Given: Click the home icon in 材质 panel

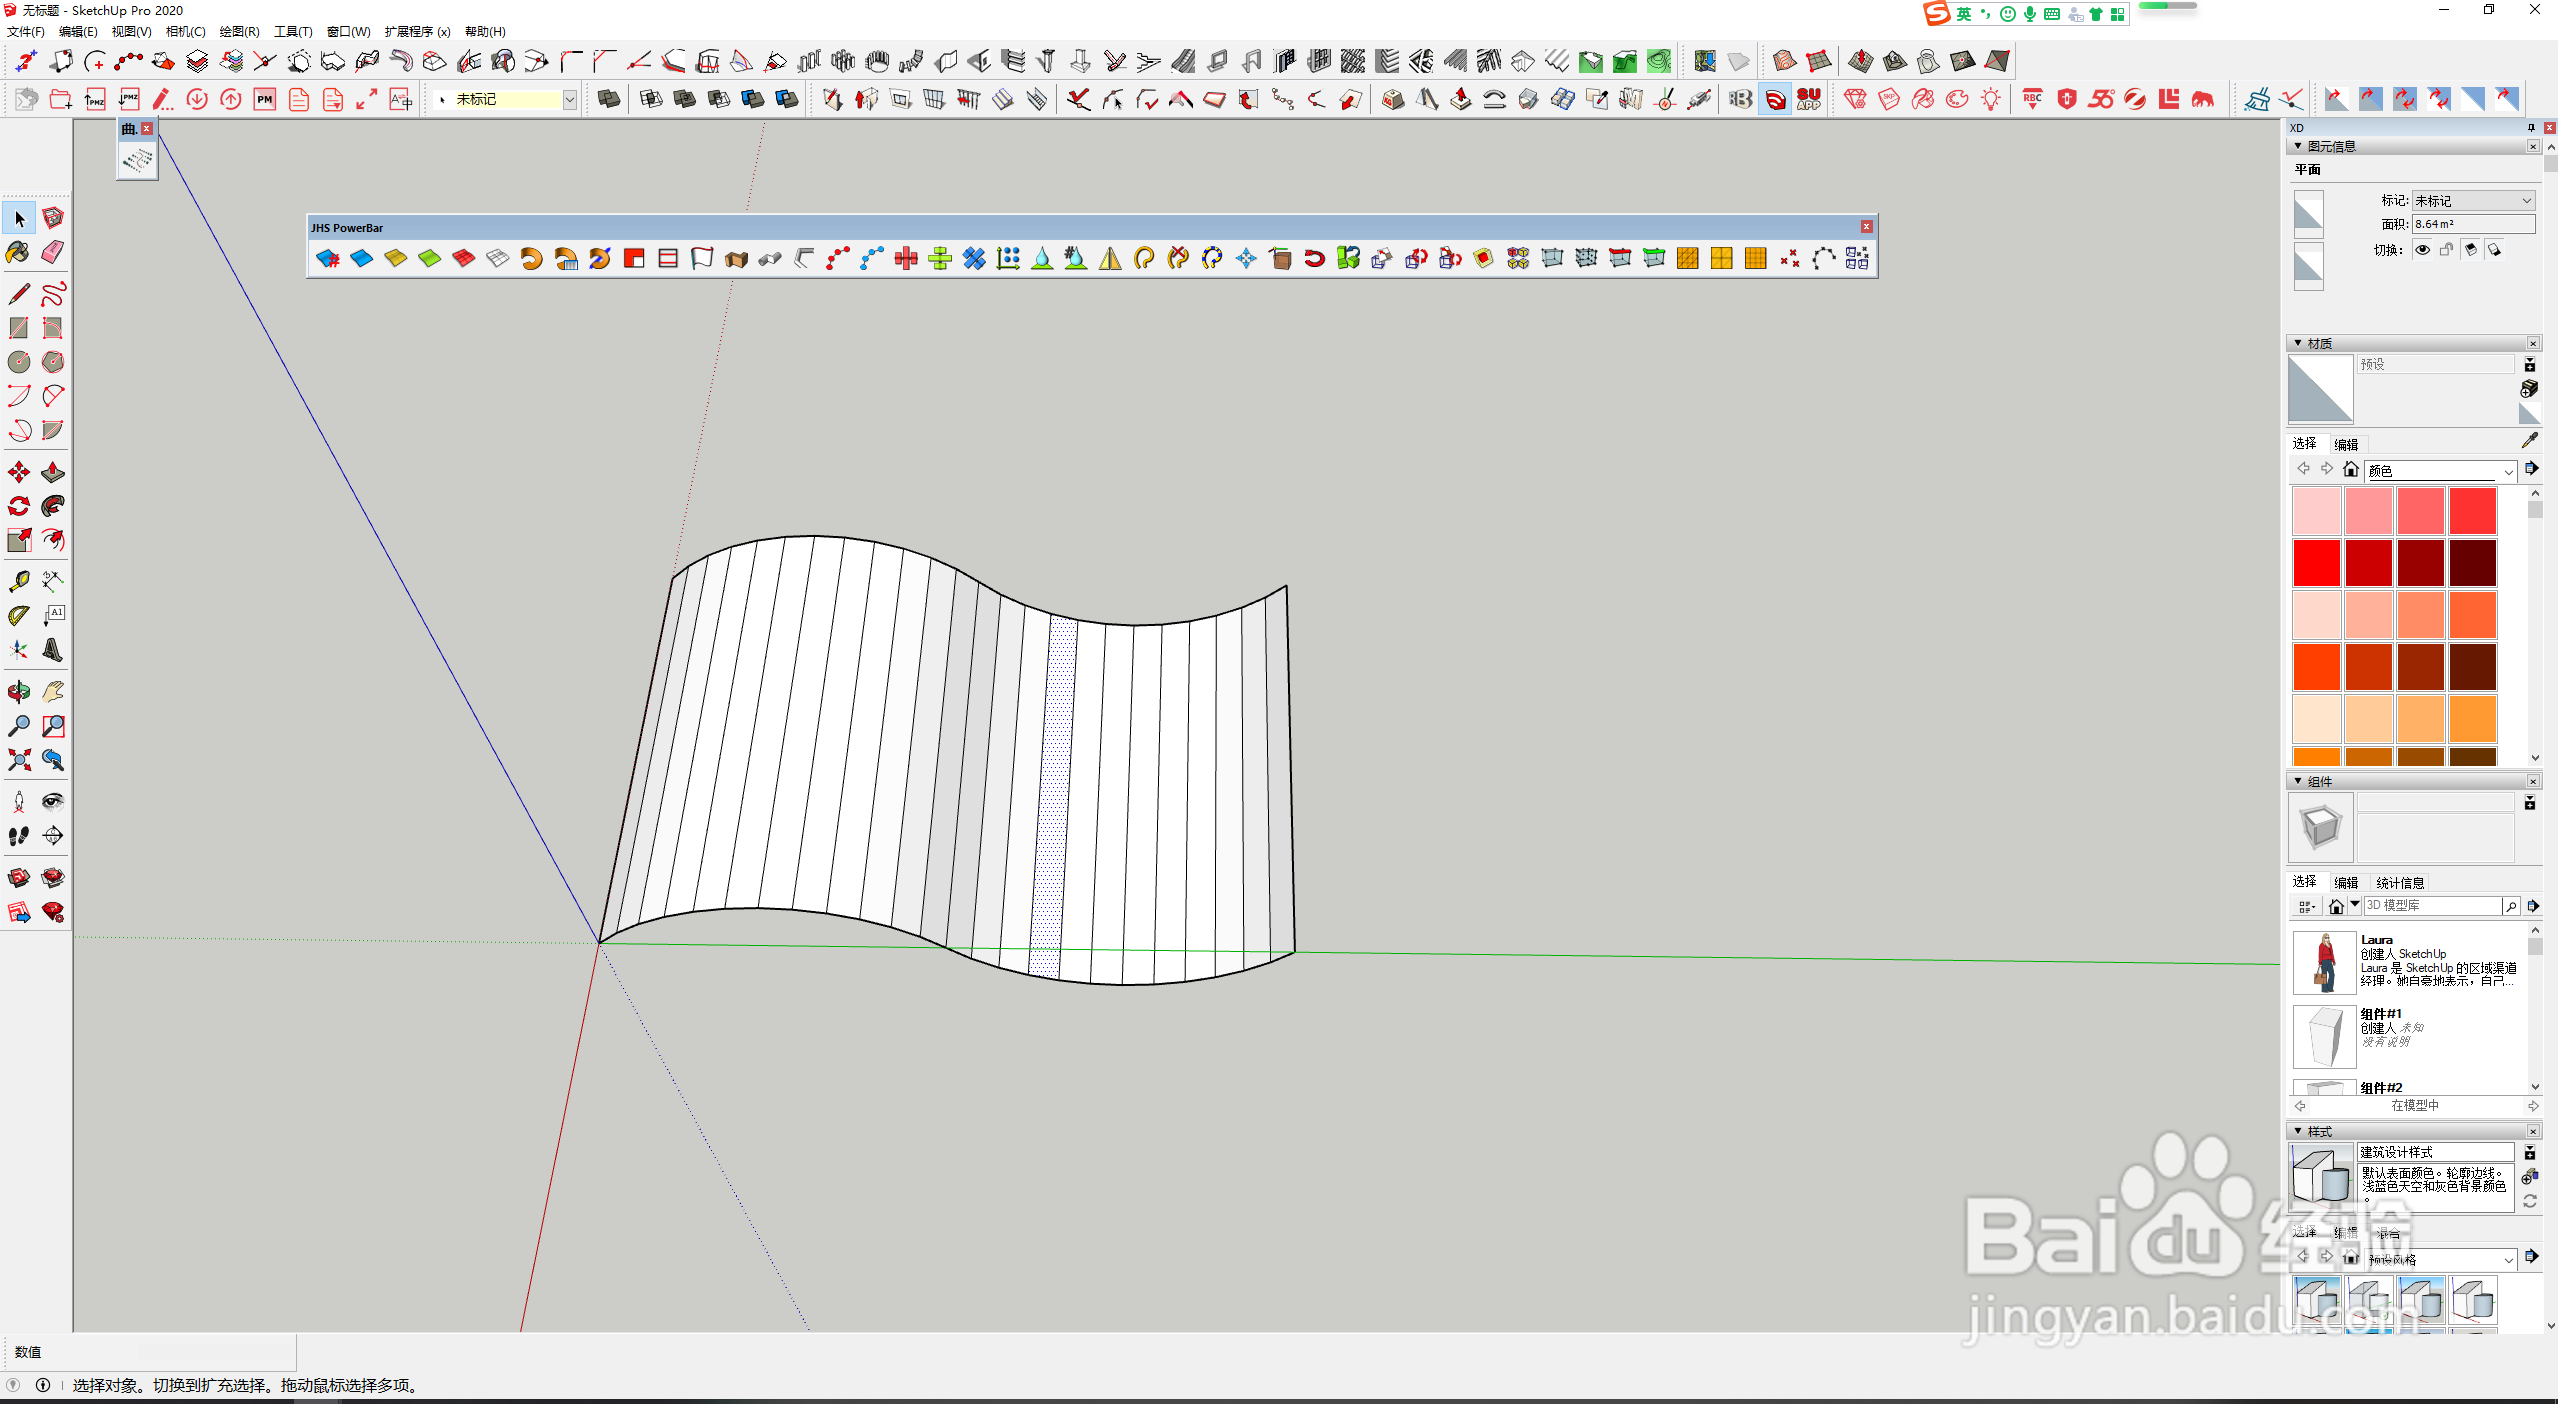Looking at the screenshot, I should [2351, 469].
